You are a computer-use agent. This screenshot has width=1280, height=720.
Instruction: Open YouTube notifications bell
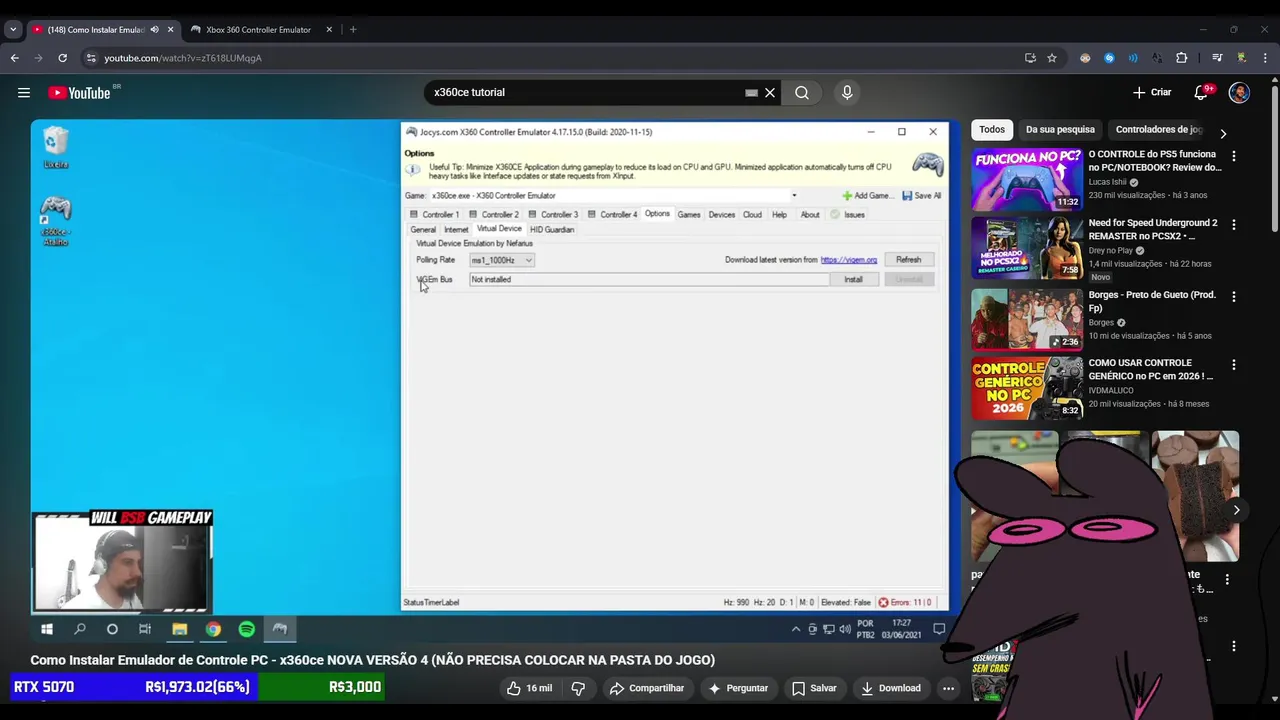point(1201,93)
